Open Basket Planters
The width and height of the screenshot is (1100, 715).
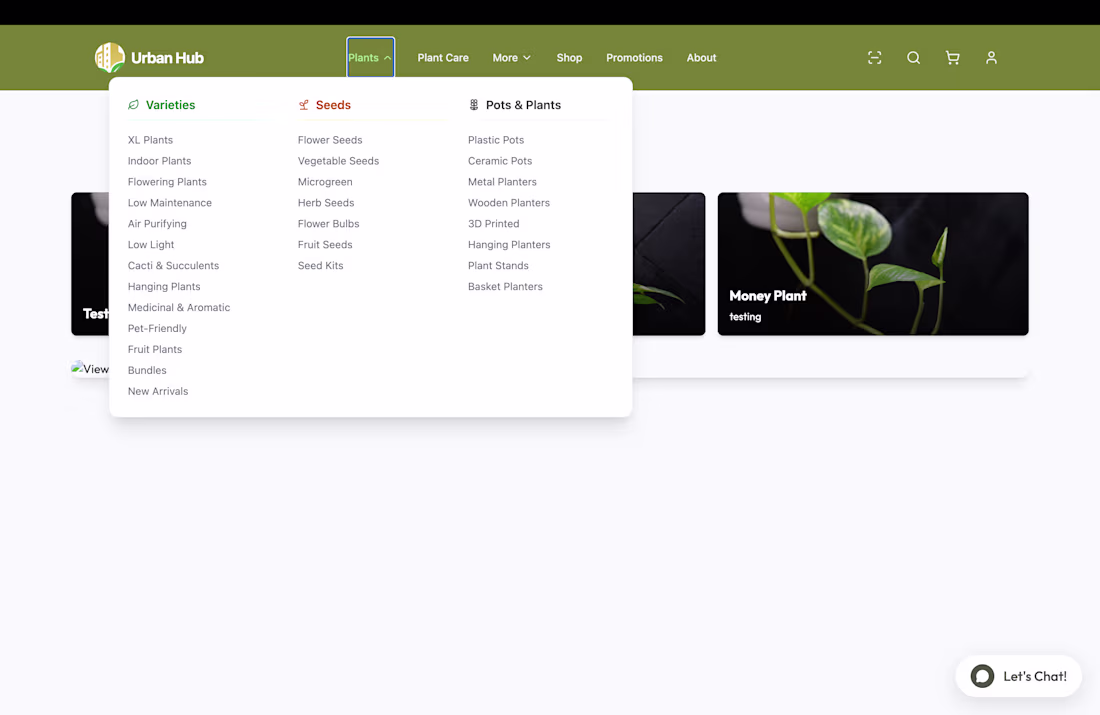point(505,286)
